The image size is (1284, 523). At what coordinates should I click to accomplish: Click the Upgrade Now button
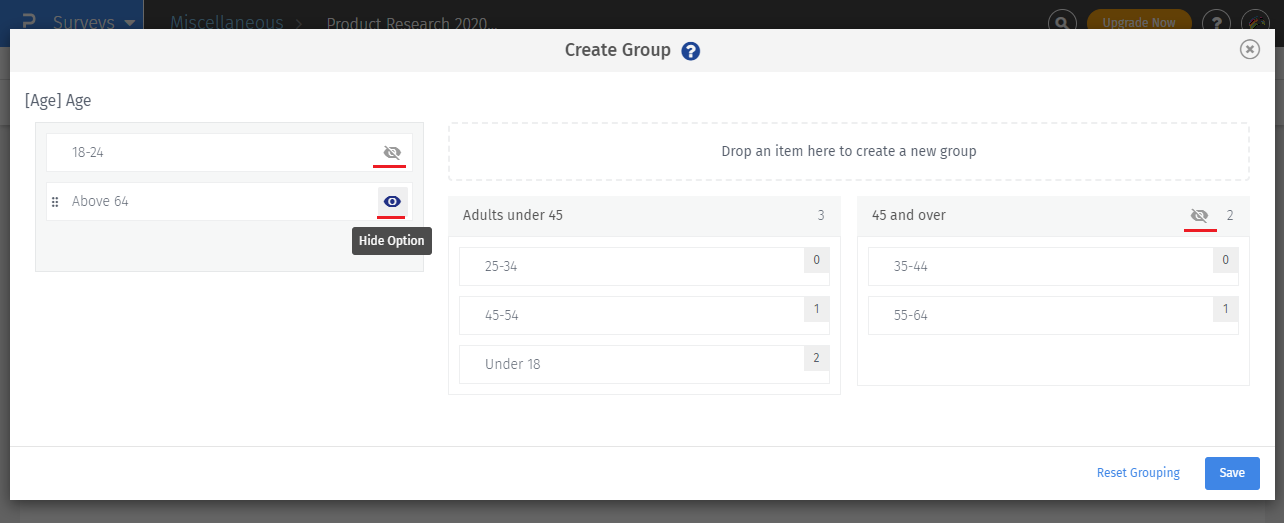point(1138,21)
